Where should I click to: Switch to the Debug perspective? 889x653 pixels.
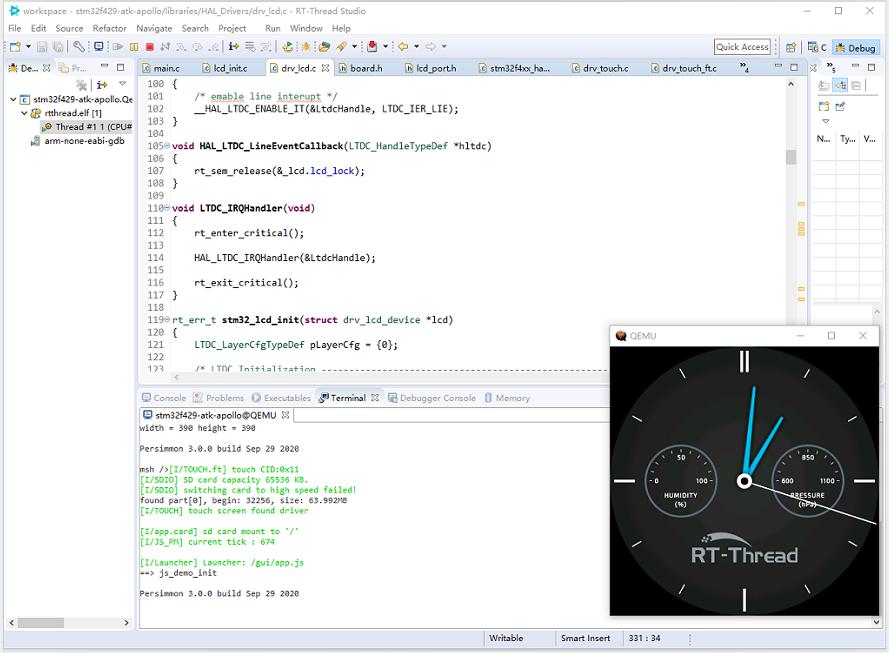(x=856, y=48)
